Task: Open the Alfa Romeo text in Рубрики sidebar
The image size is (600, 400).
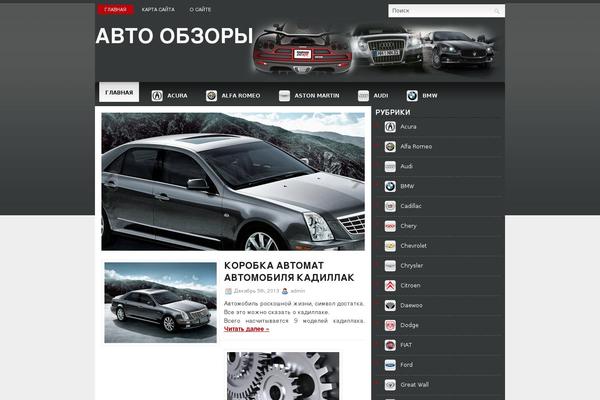Action: 416,147
